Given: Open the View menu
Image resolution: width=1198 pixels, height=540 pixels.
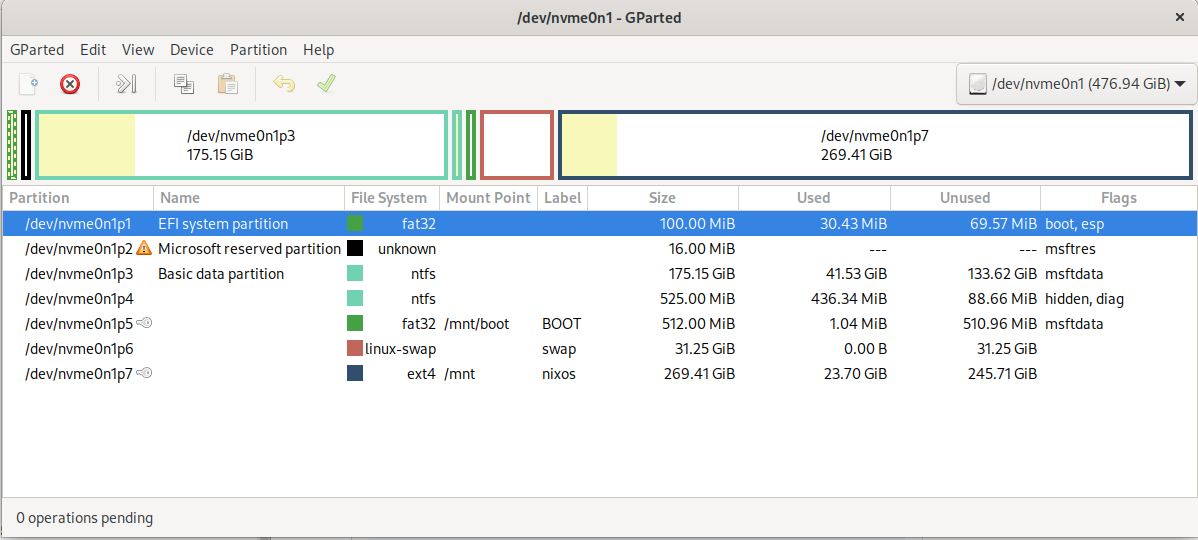Looking at the screenshot, I should pyautogui.click(x=138, y=50).
